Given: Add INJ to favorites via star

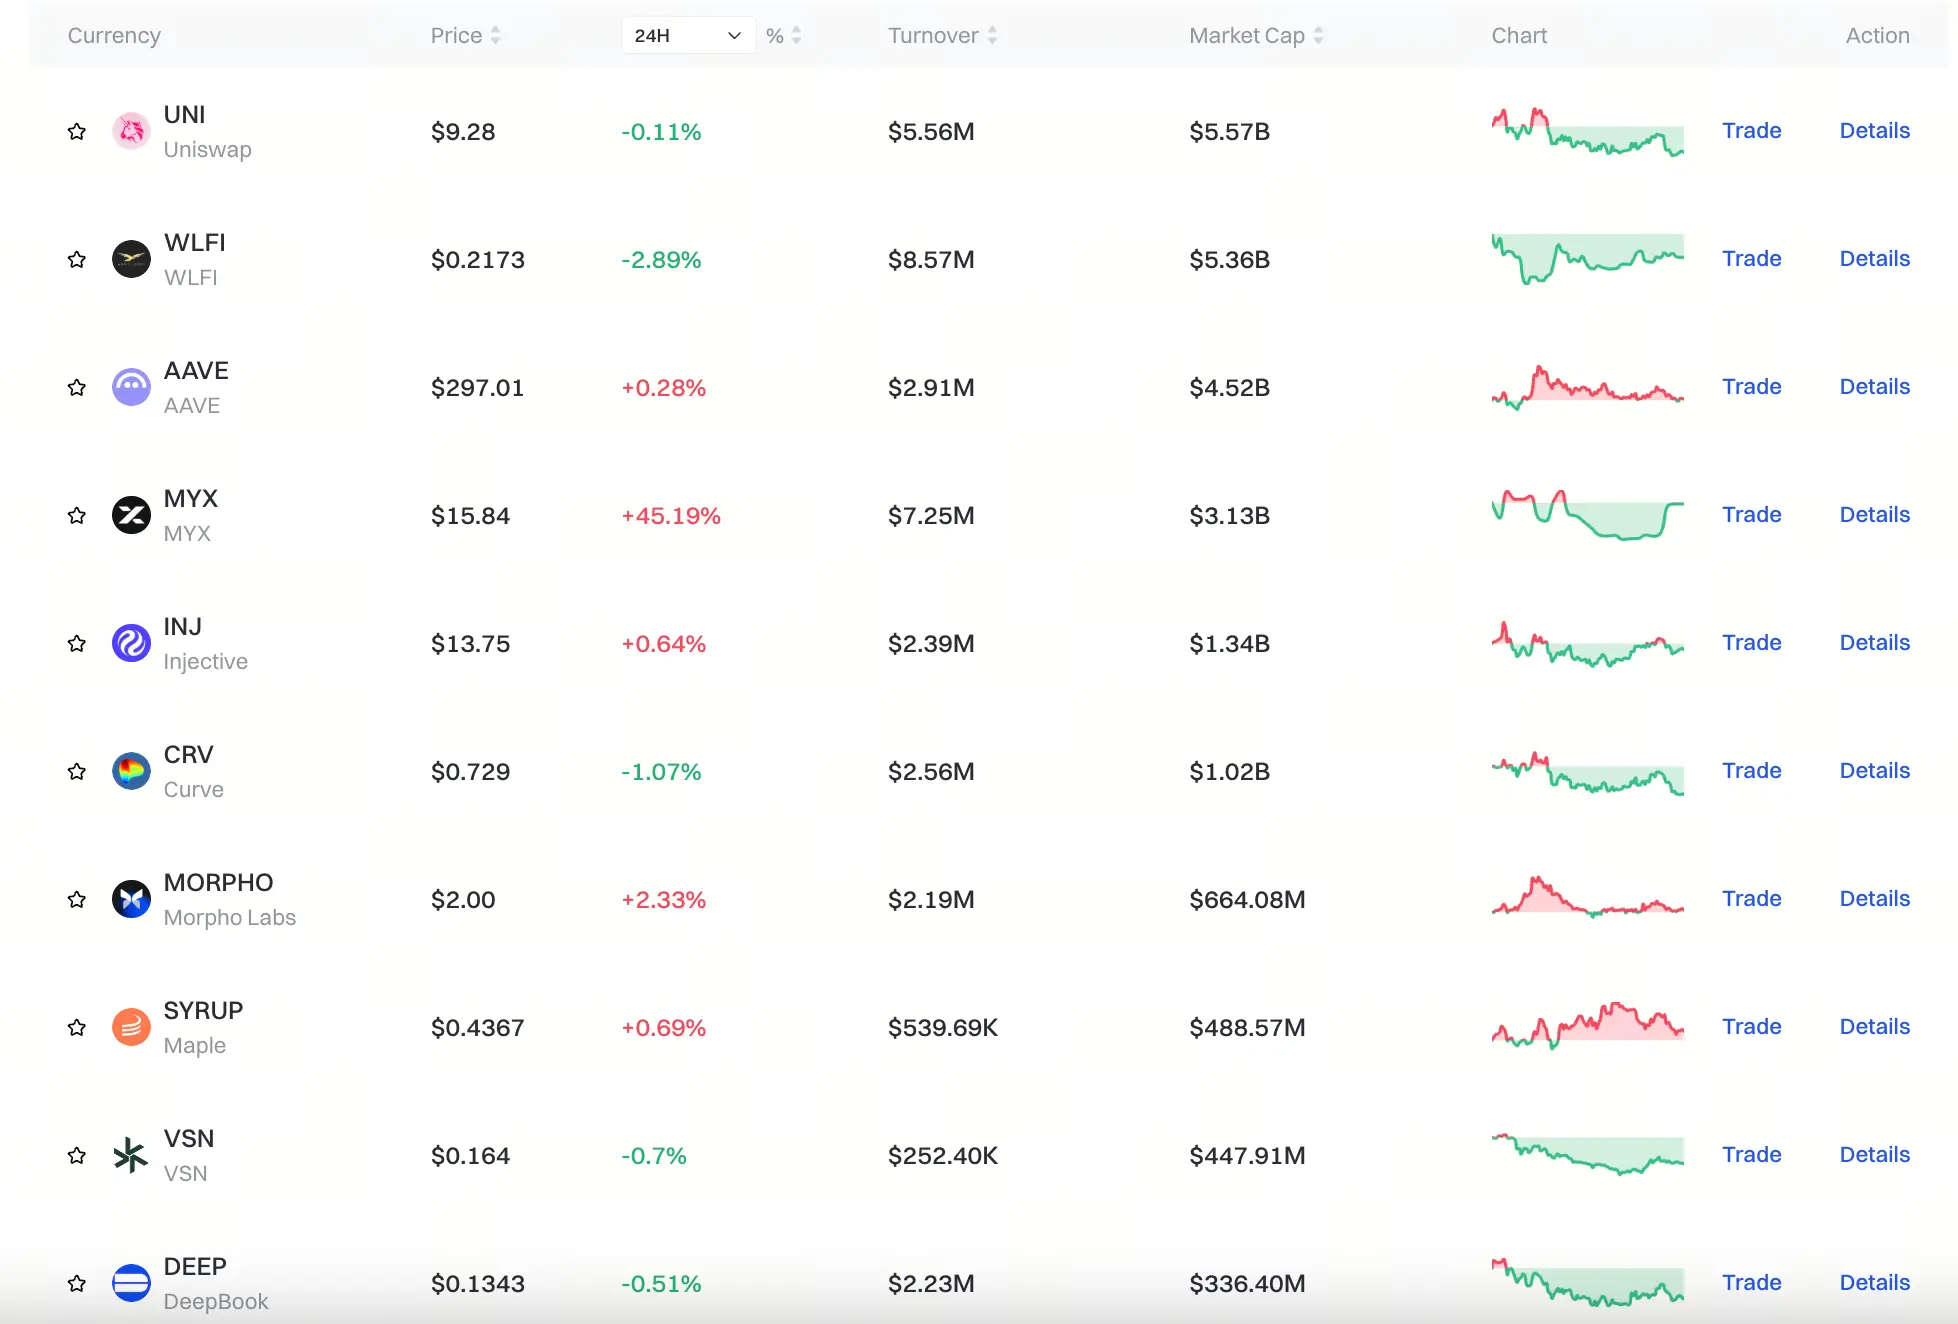Looking at the screenshot, I should (x=77, y=644).
